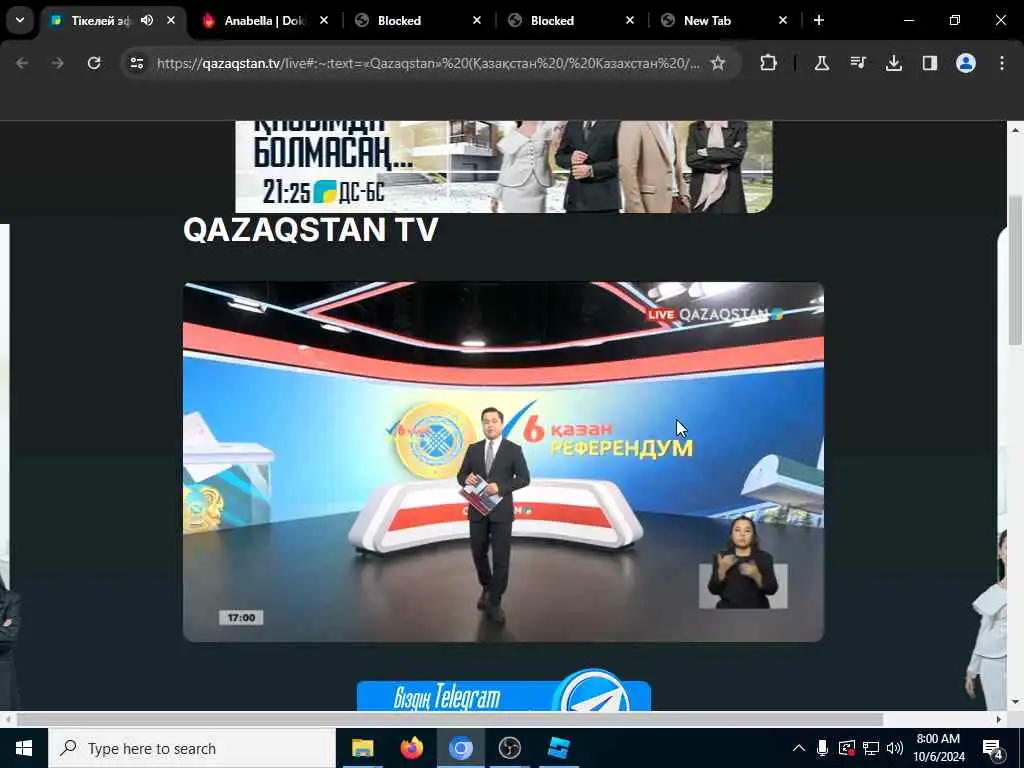Open OBS Studio from taskbar
The width and height of the screenshot is (1024, 768).
point(509,748)
